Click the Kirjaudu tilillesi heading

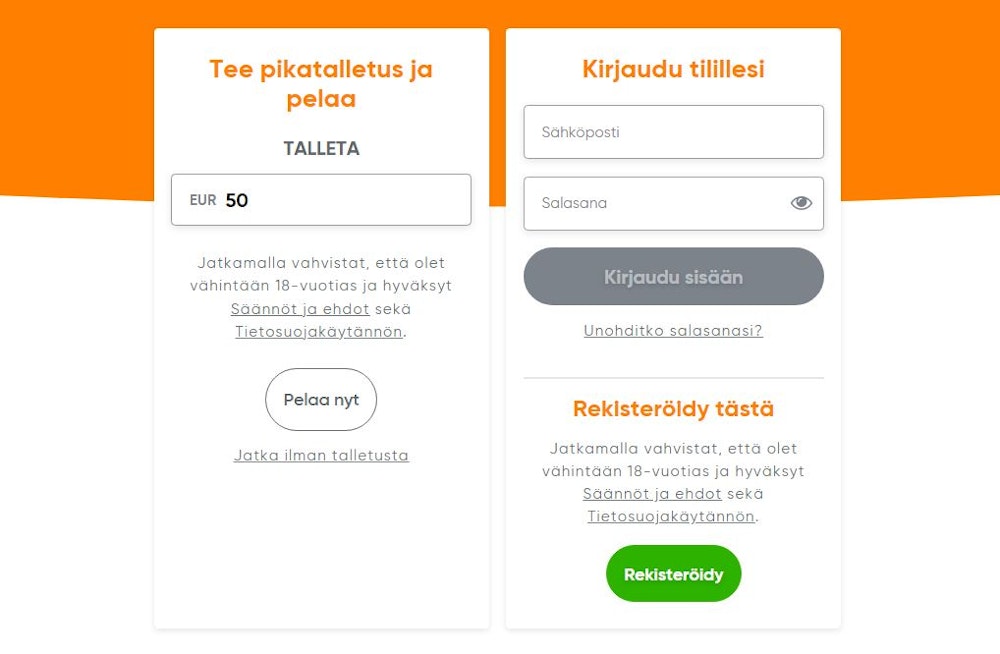click(673, 68)
